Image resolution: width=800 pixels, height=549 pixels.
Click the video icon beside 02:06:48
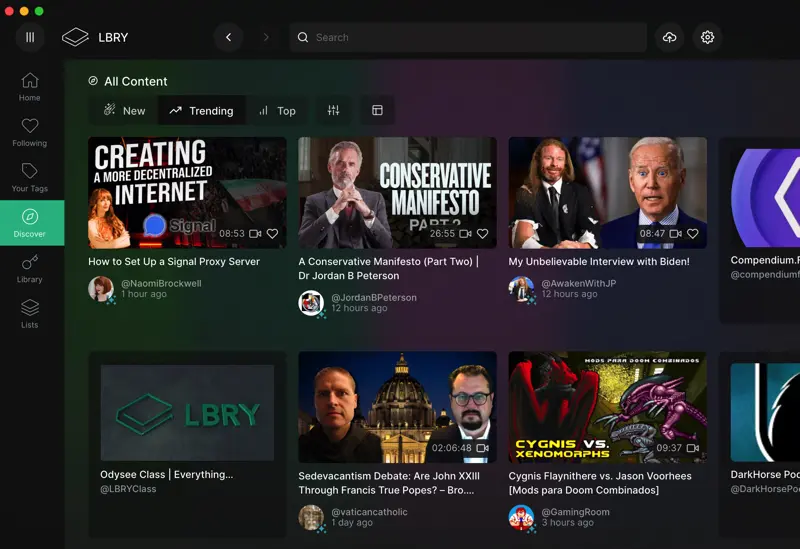tap(482, 448)
